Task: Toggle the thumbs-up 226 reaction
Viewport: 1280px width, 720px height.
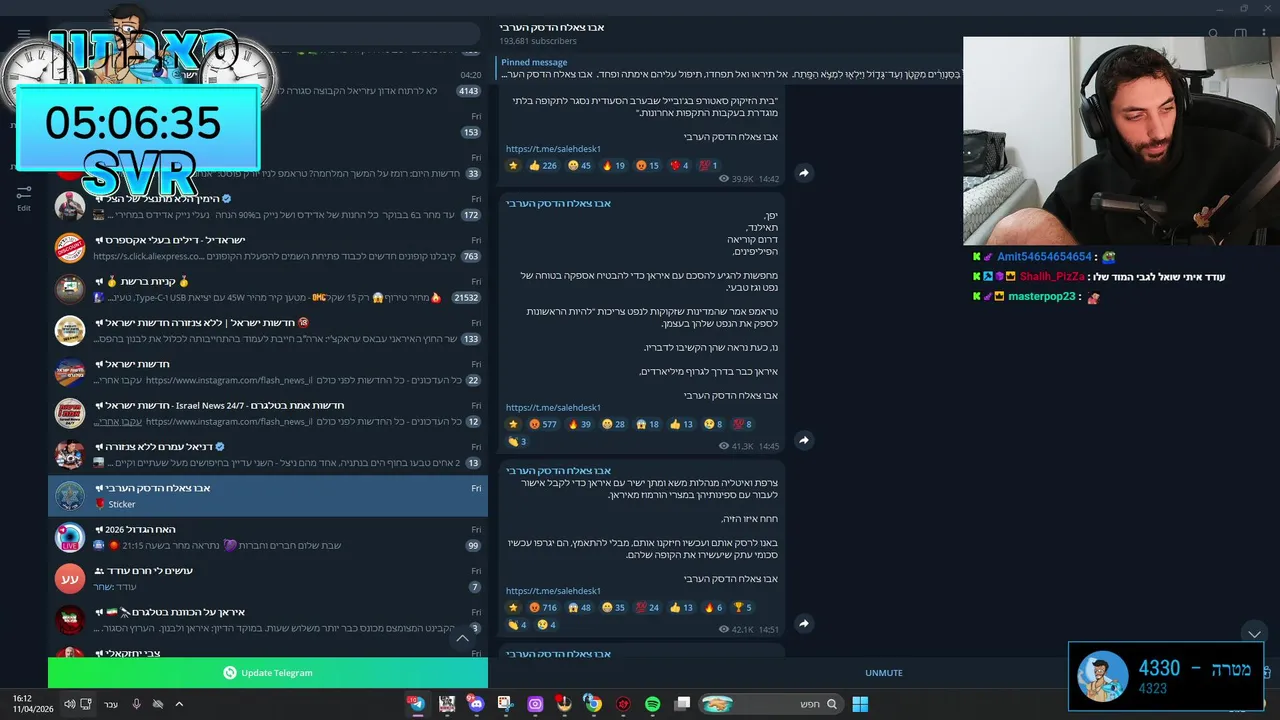Action: coord(542,165)
